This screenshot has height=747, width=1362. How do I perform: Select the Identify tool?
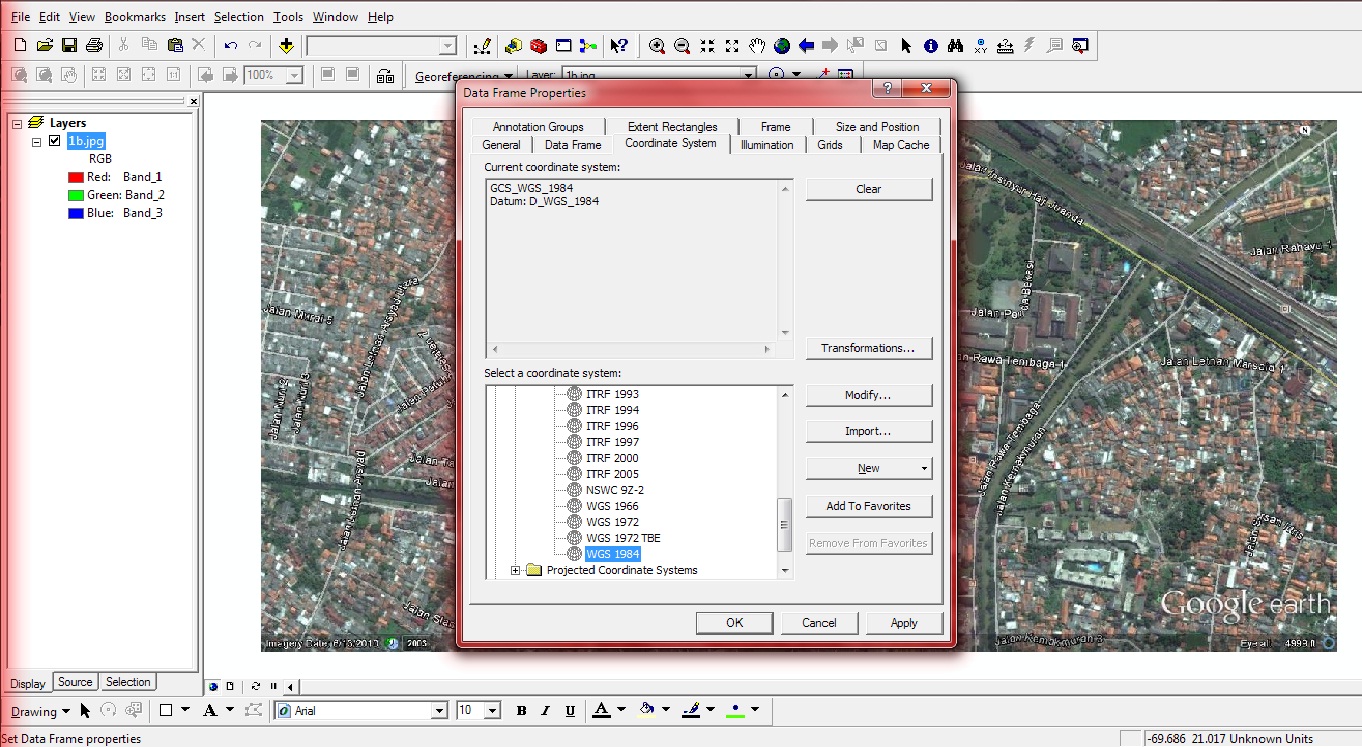(931, 45)
